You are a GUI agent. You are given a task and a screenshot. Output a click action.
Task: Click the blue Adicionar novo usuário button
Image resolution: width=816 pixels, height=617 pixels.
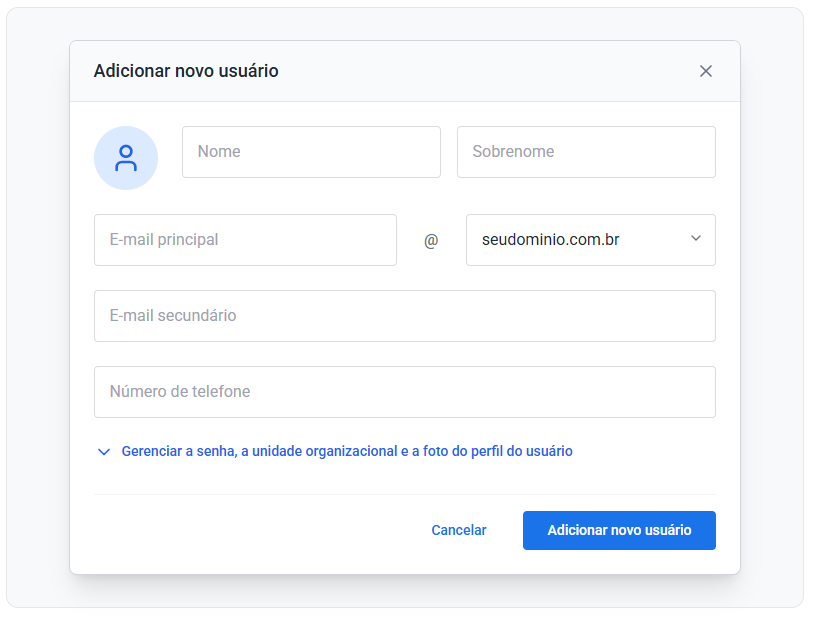619,530
